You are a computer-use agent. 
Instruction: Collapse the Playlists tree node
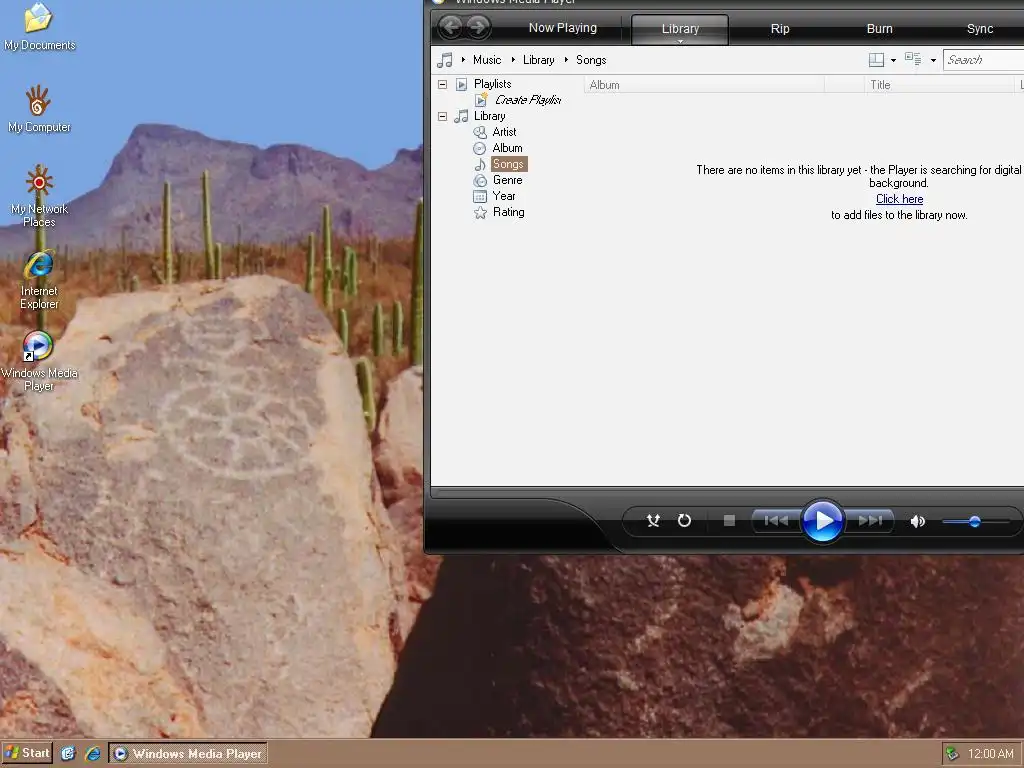(x=442, y=84)
